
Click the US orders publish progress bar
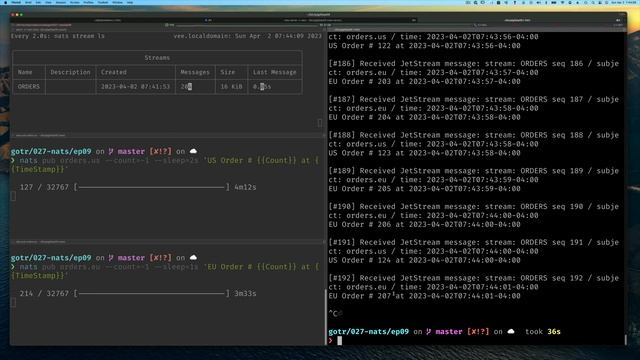point(152,187)
